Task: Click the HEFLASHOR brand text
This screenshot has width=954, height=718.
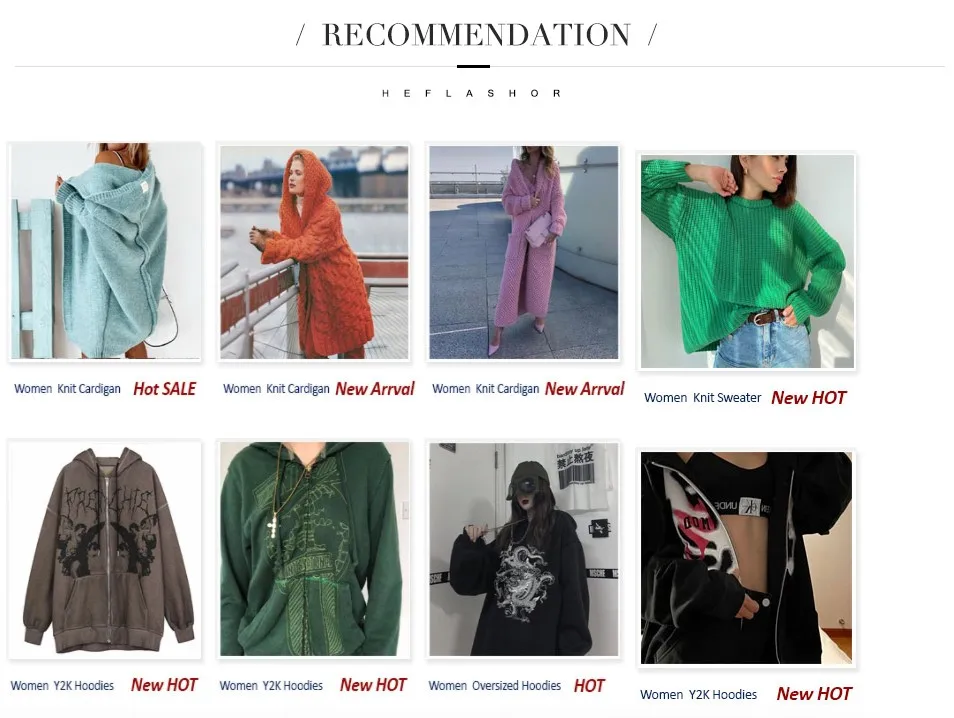Action: tap(472, 93)
